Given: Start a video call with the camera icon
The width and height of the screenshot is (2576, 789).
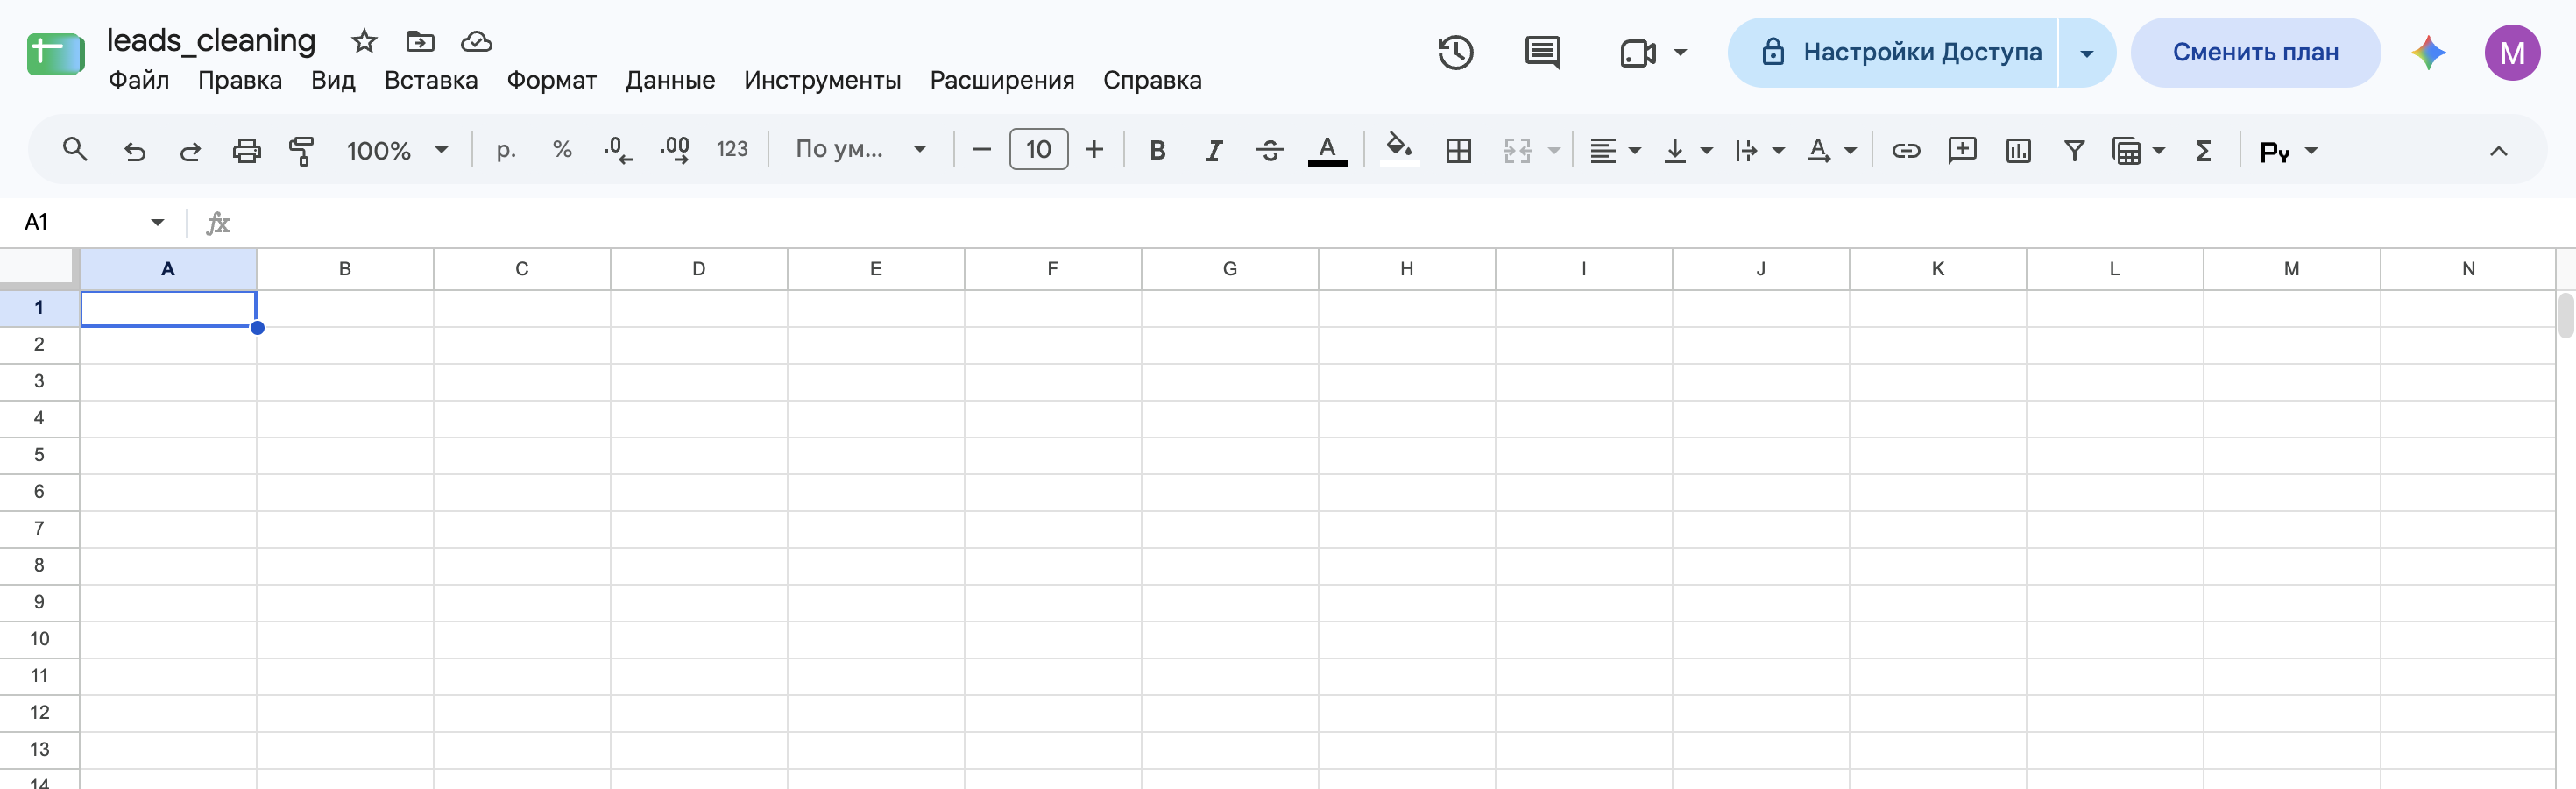Looking at the screenshot, I should (x=1637, y=52).
